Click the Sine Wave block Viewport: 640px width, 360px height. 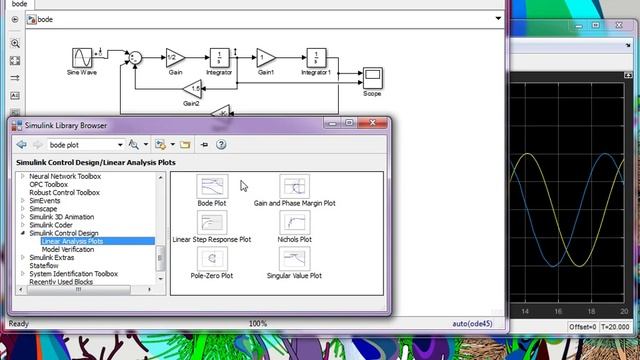82,58
